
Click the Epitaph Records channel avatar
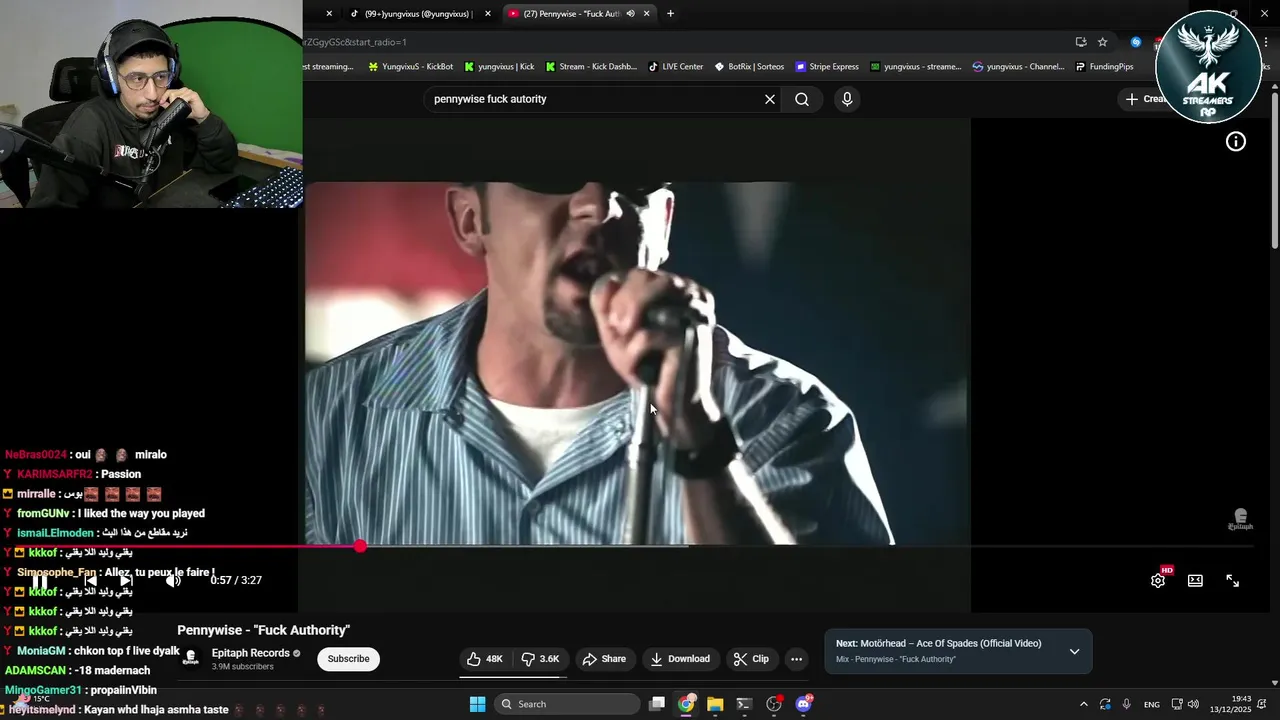coord(190,659)
